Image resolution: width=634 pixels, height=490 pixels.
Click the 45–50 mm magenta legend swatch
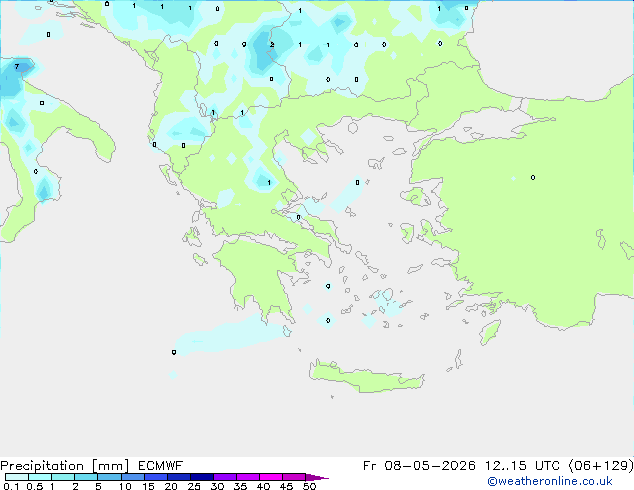click(x=294, y=477)
